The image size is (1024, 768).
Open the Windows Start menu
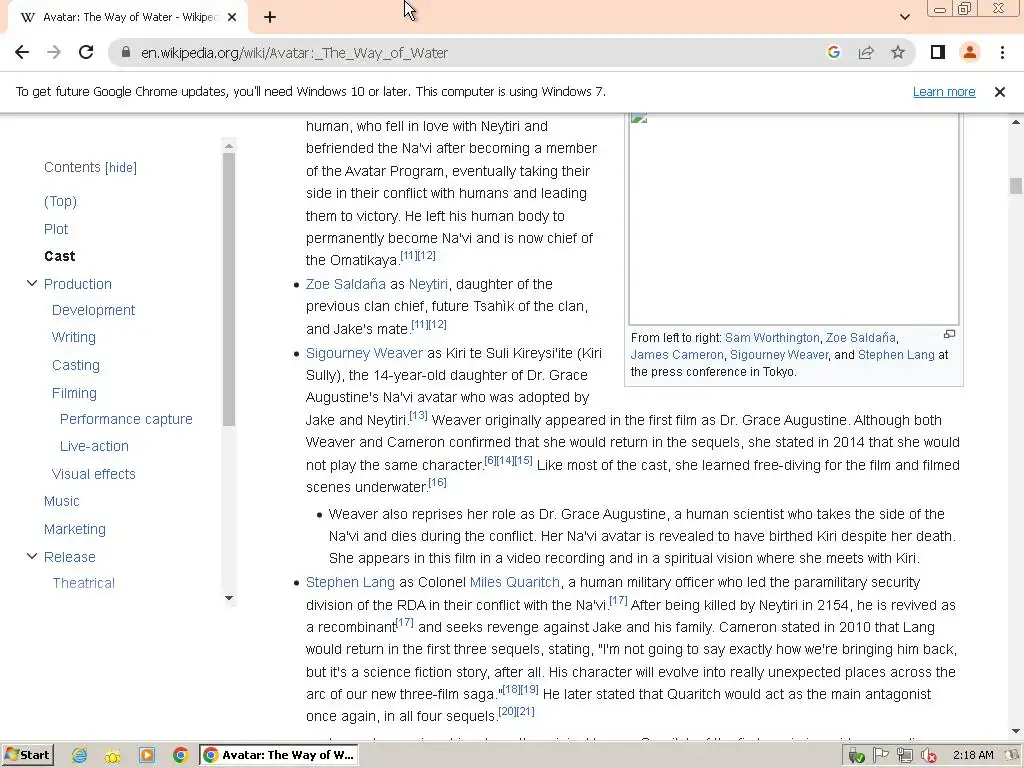(27, 755)
